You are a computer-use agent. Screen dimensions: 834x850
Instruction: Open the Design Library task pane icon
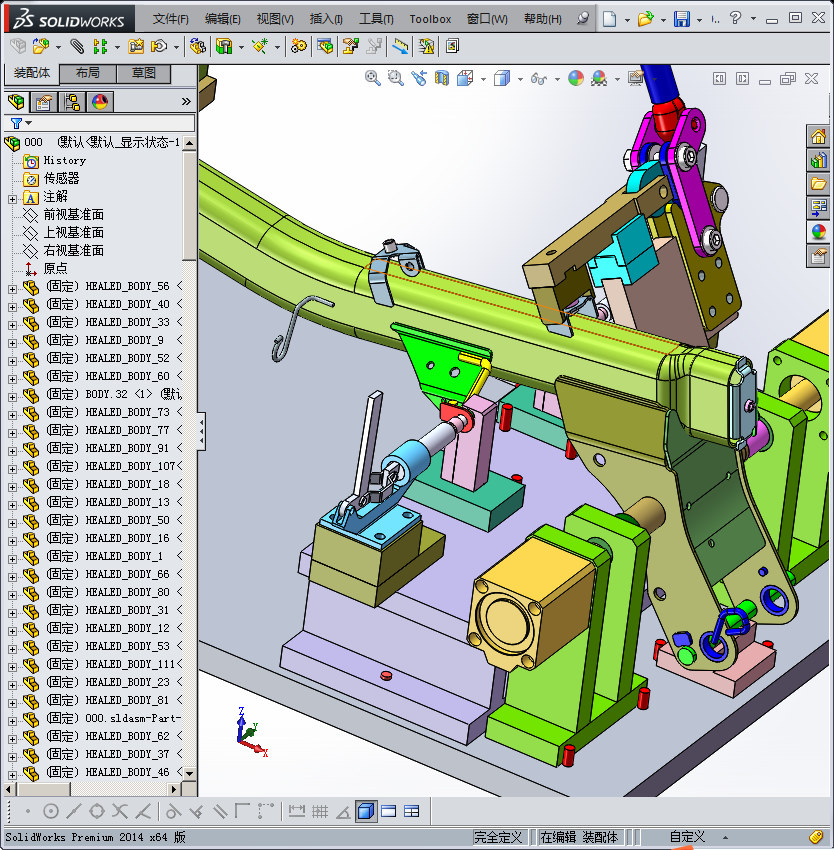[x=818, y=160]
